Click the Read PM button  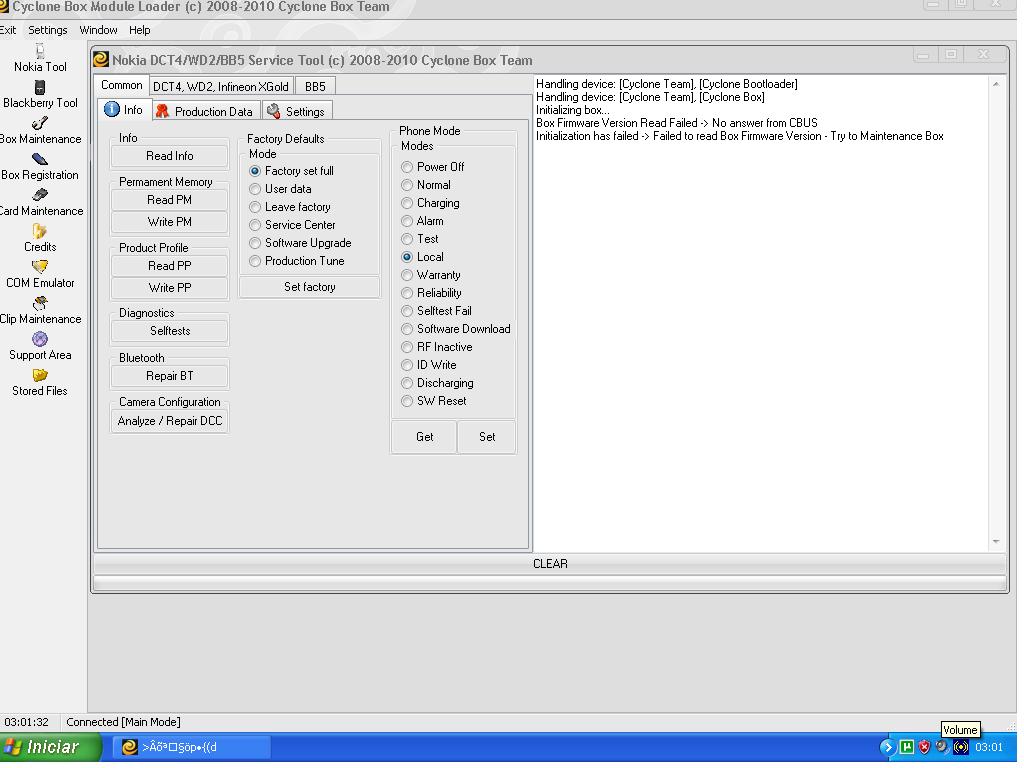[x=170, y=200]
